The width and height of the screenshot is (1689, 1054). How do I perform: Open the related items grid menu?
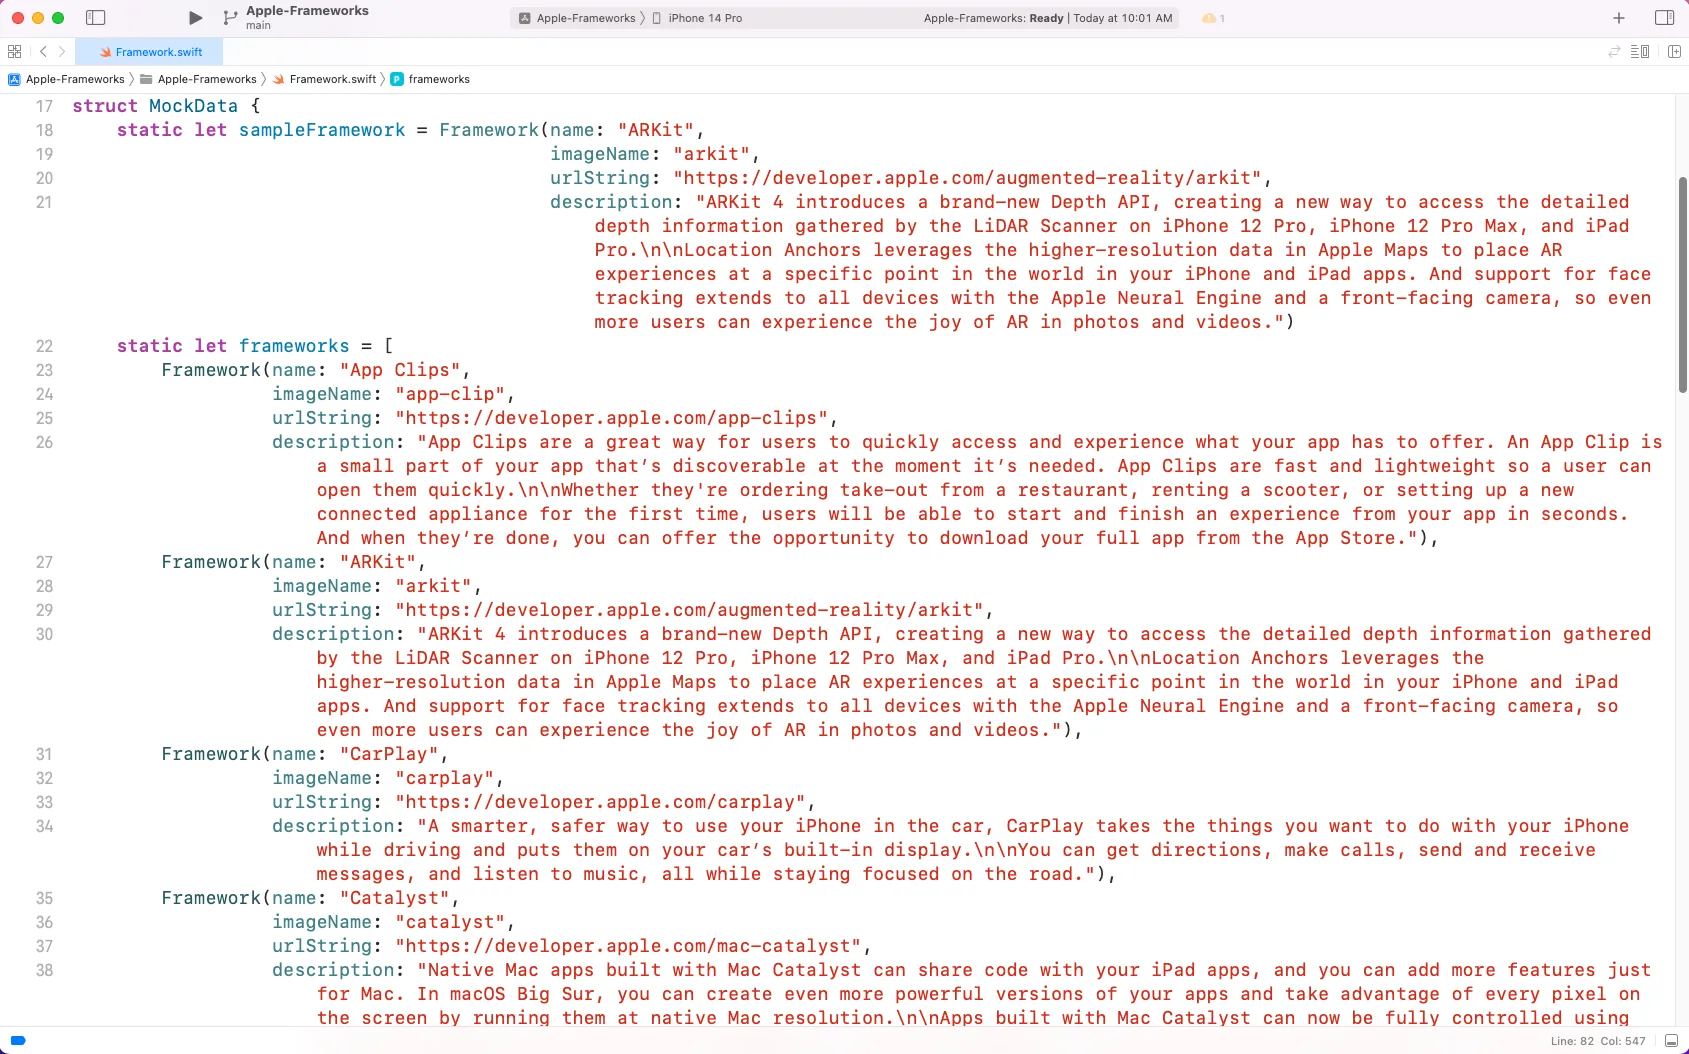[x=14, y=52]
